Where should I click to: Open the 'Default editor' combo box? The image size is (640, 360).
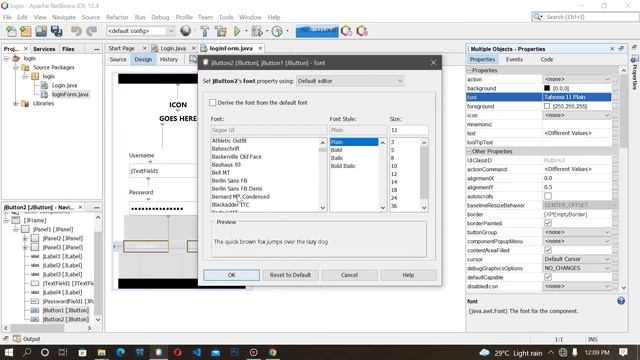[x=350, y=81]
